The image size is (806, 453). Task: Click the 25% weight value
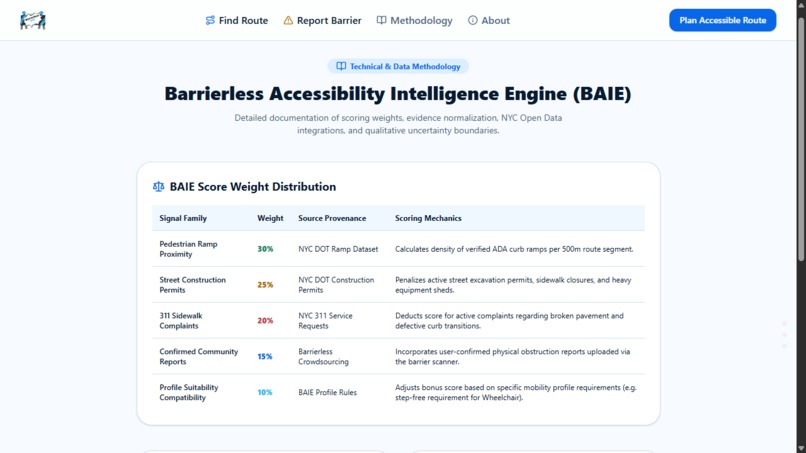pos(265,285)
